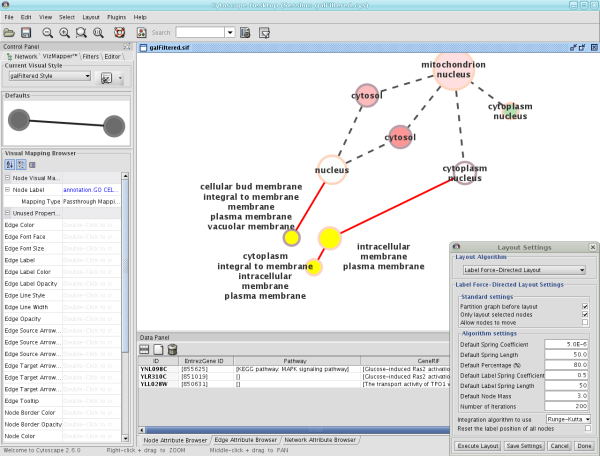The width and height of the screenshot is (600, 456).
Task: Click the Open file folder icon
Action: 10,33
